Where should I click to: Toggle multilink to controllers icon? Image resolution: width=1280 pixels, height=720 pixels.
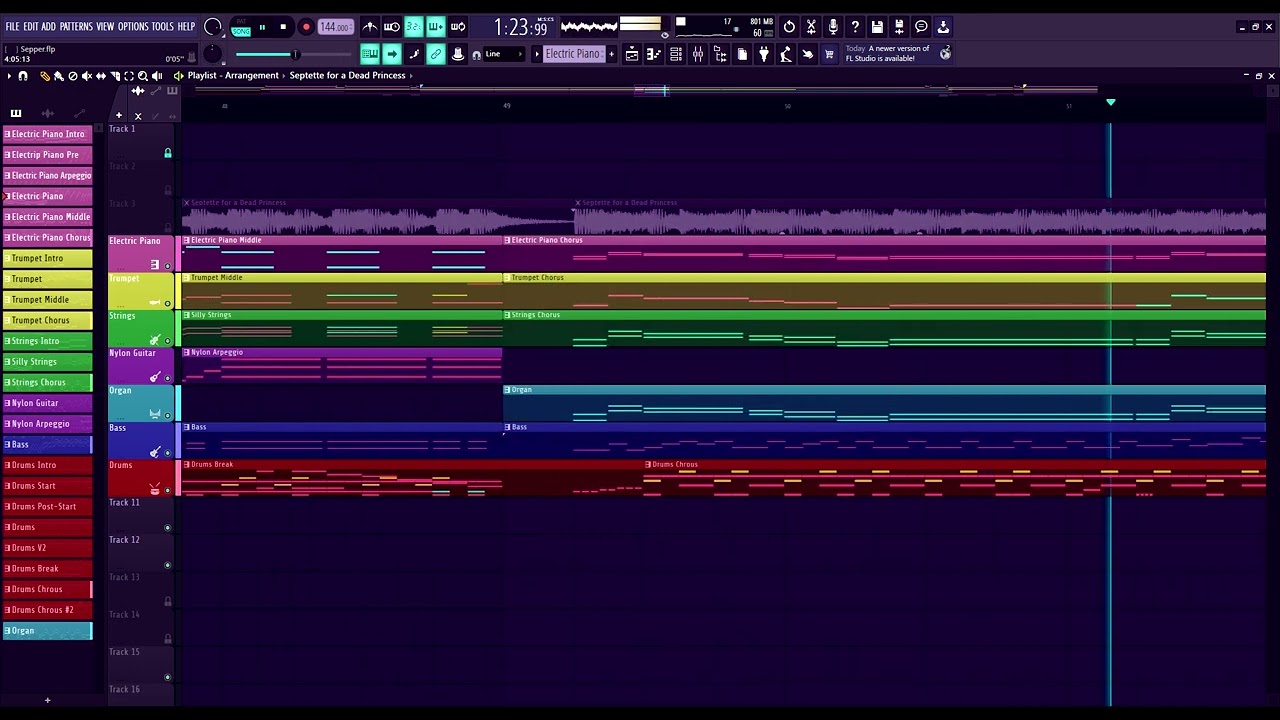click(436, 54)
